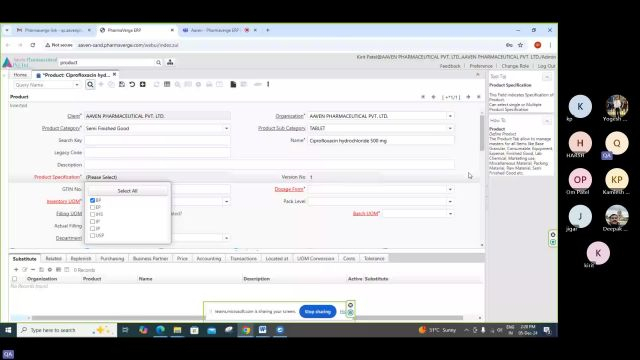Close the Product Ciprofloxacin window tab
This screenshot has width=640, height=360.
pyautogui.click(x=114, y=75)
